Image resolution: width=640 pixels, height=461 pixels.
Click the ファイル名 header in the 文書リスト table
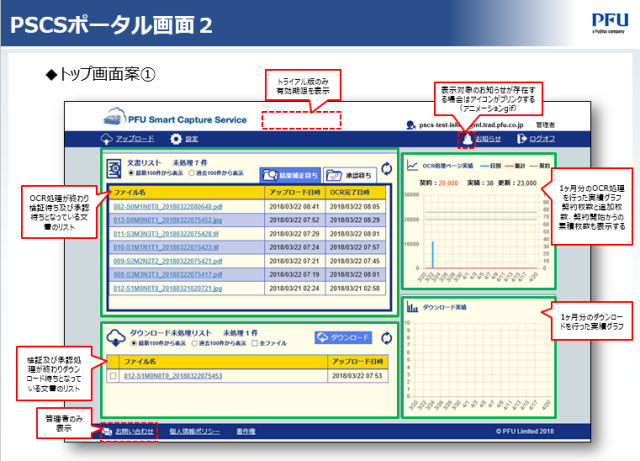pos(187,192)
